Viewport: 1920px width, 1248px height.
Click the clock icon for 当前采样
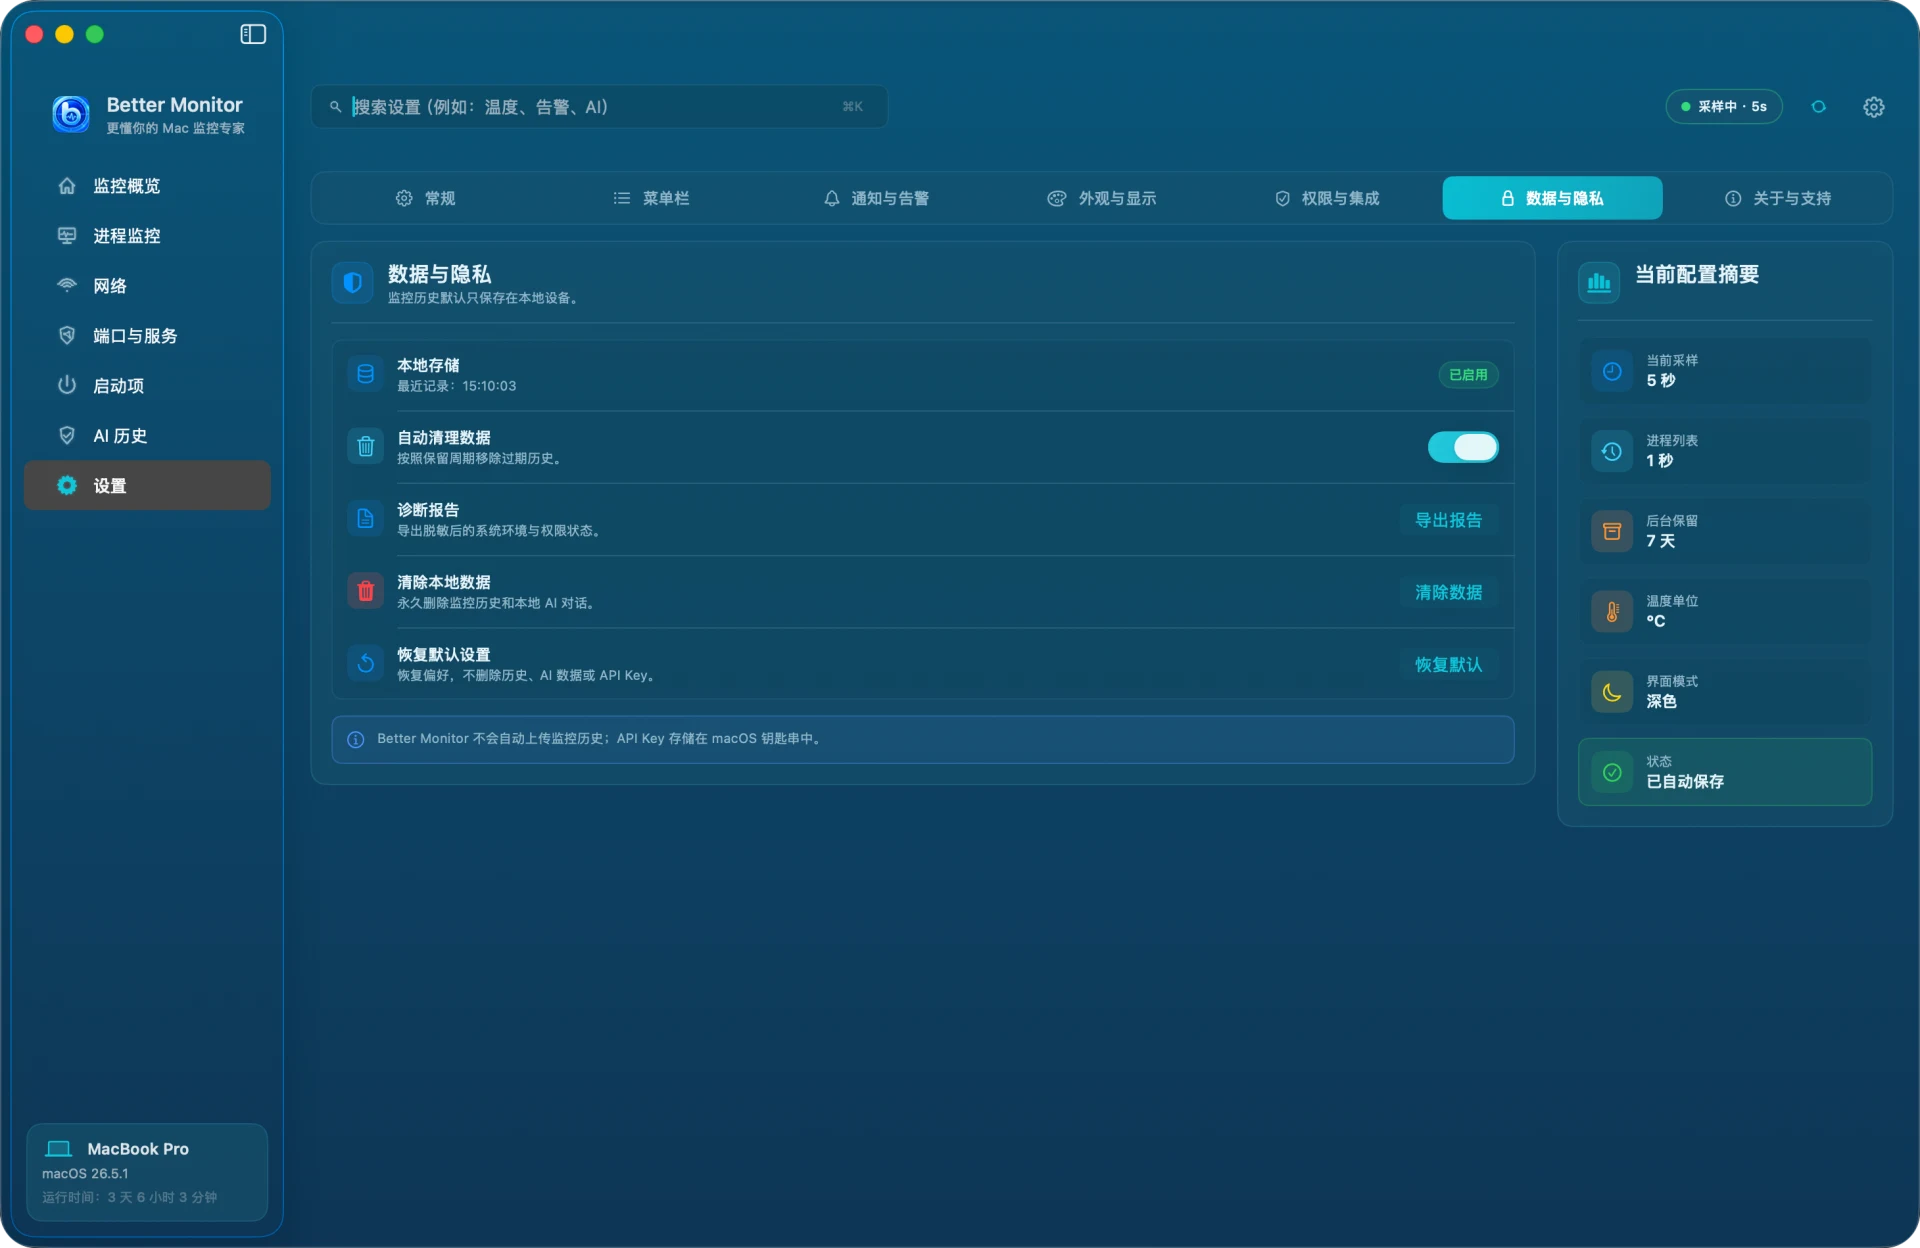(x=1612, y=371)
